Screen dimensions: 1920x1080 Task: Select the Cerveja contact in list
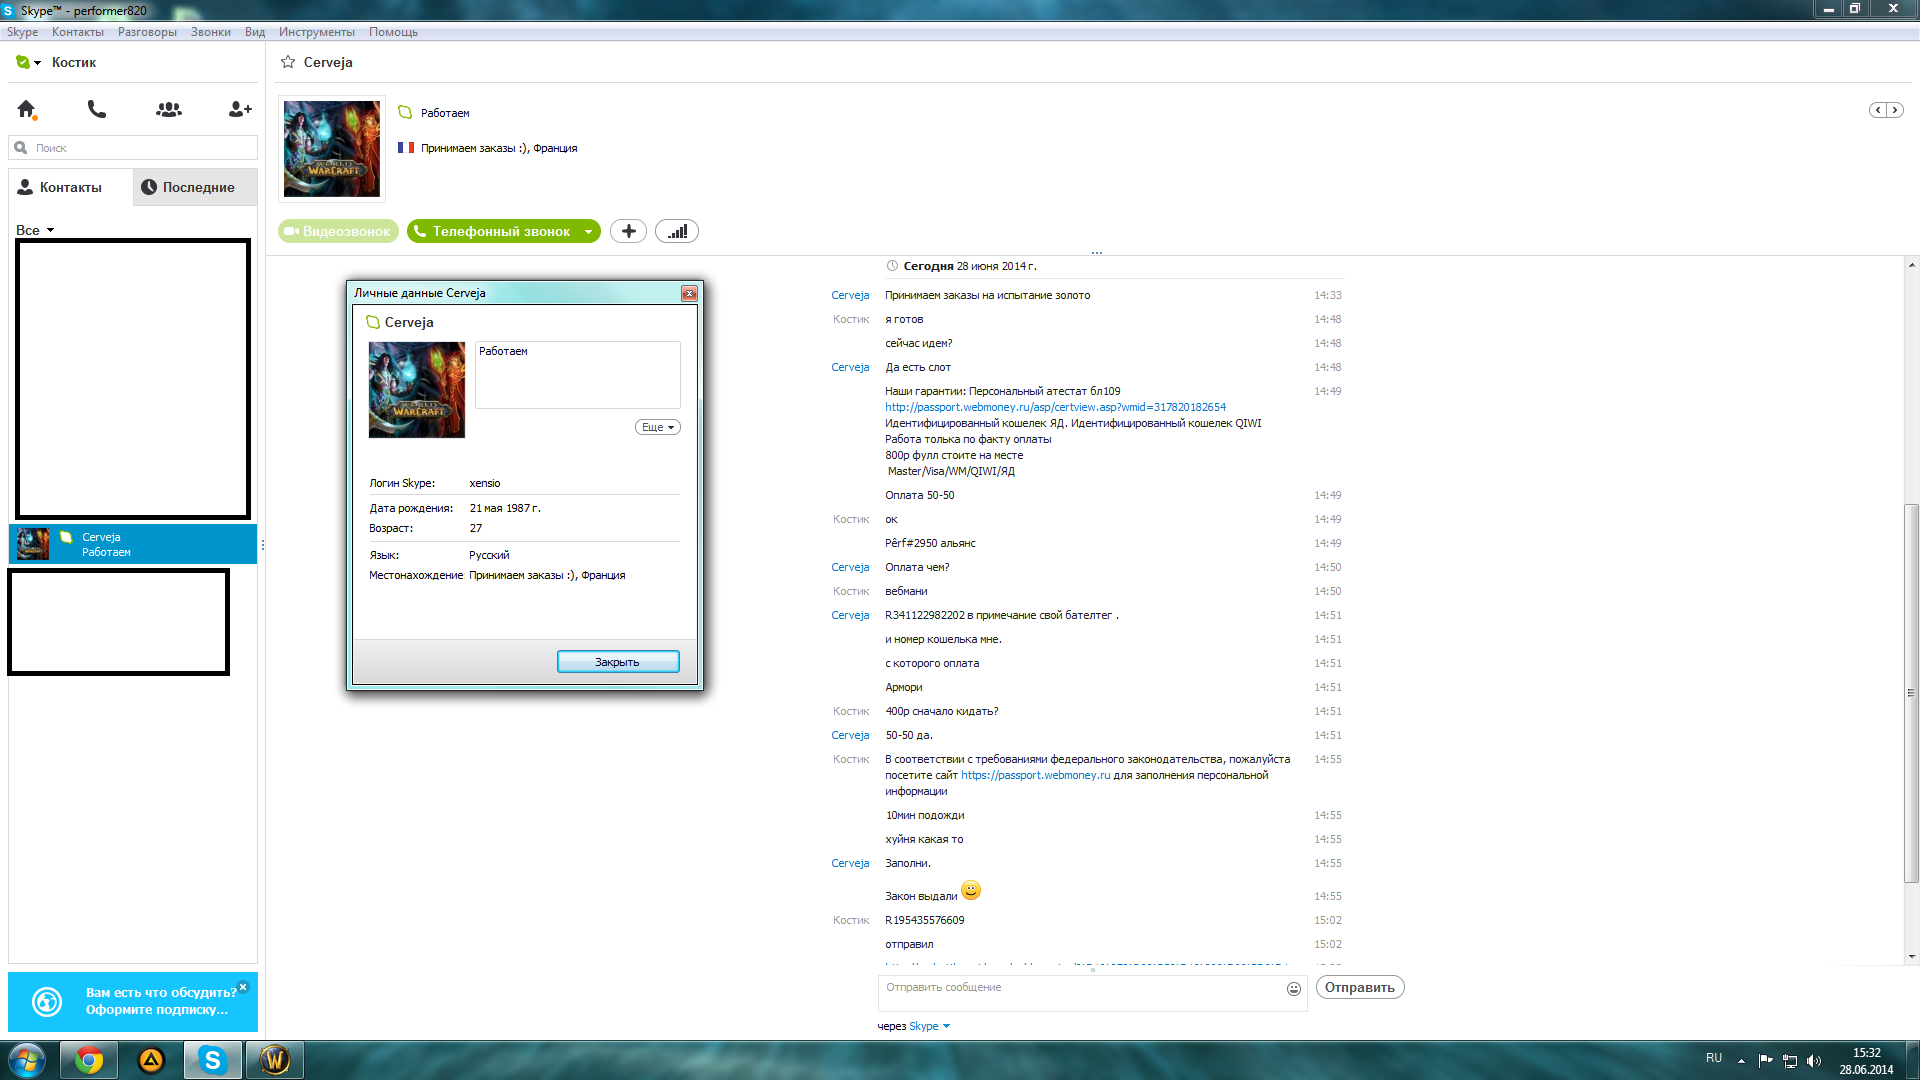(x=133, y=544)
